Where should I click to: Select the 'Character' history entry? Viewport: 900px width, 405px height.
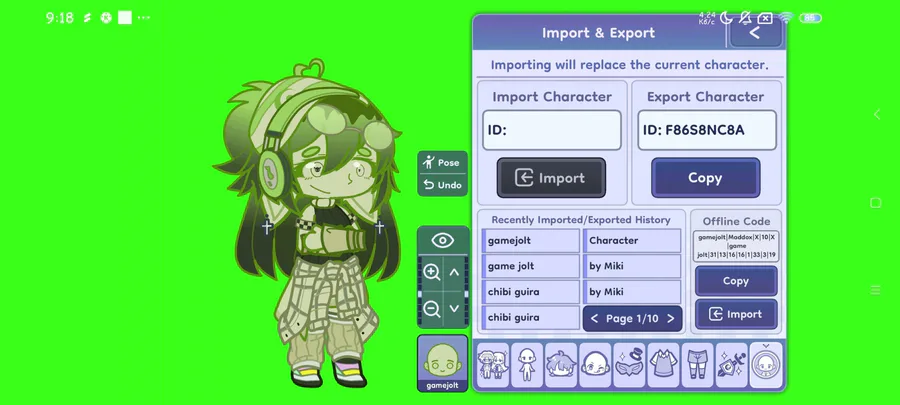[x=632, y=240]
